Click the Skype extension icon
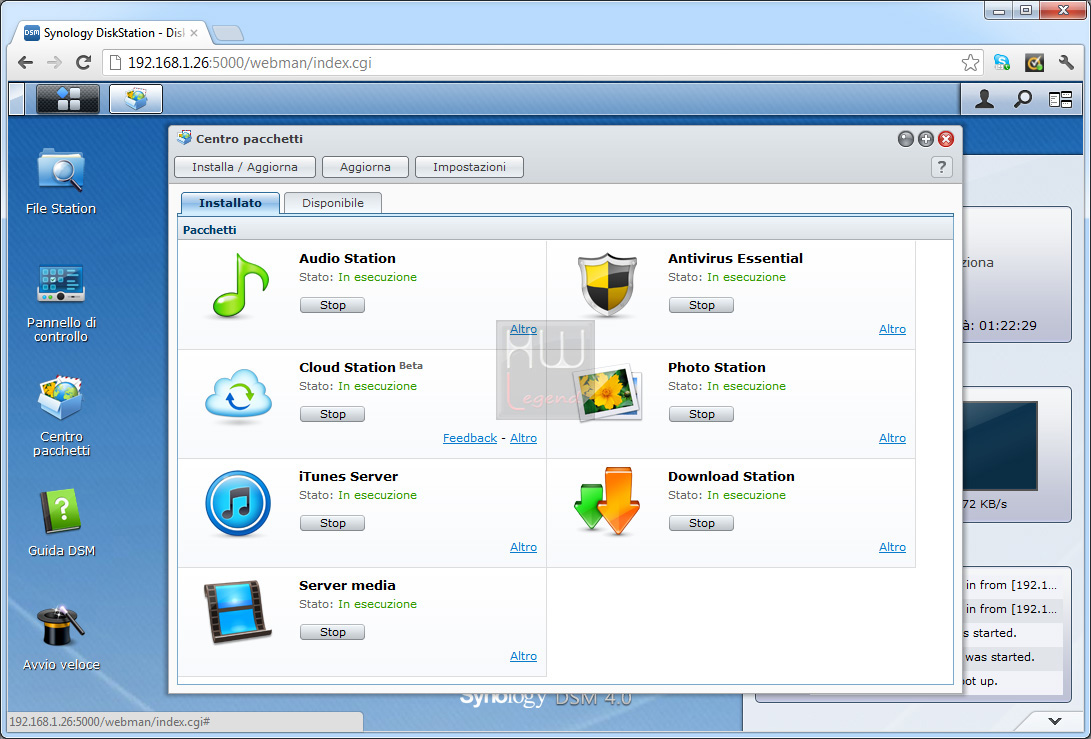 click(x=1002, y=63)
